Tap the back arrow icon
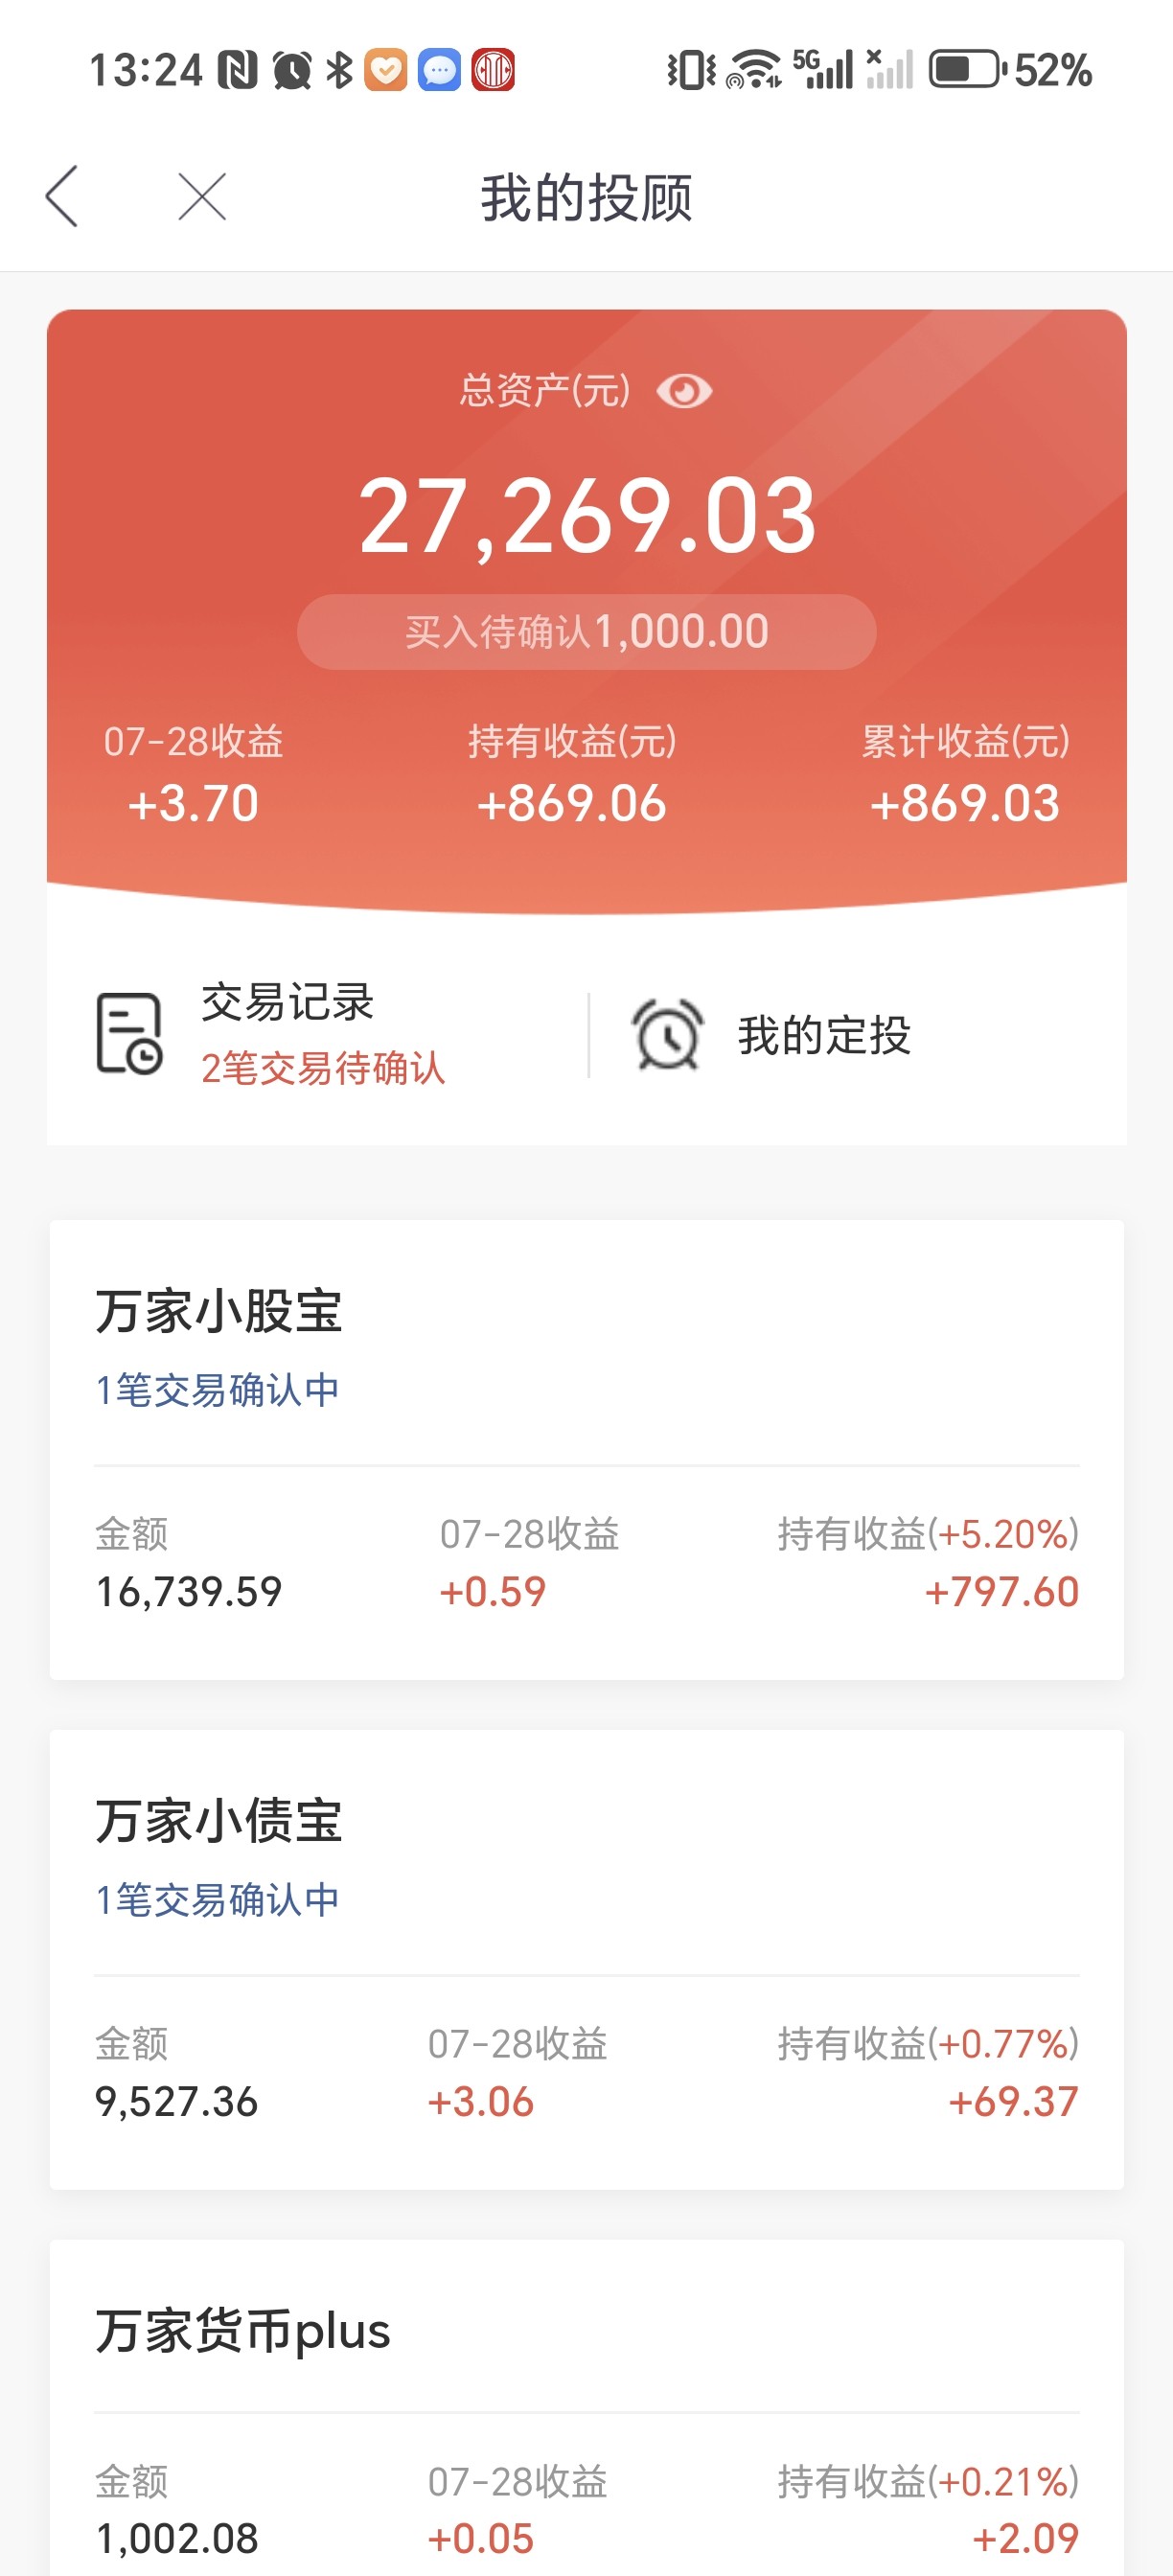 click(62, 196)
